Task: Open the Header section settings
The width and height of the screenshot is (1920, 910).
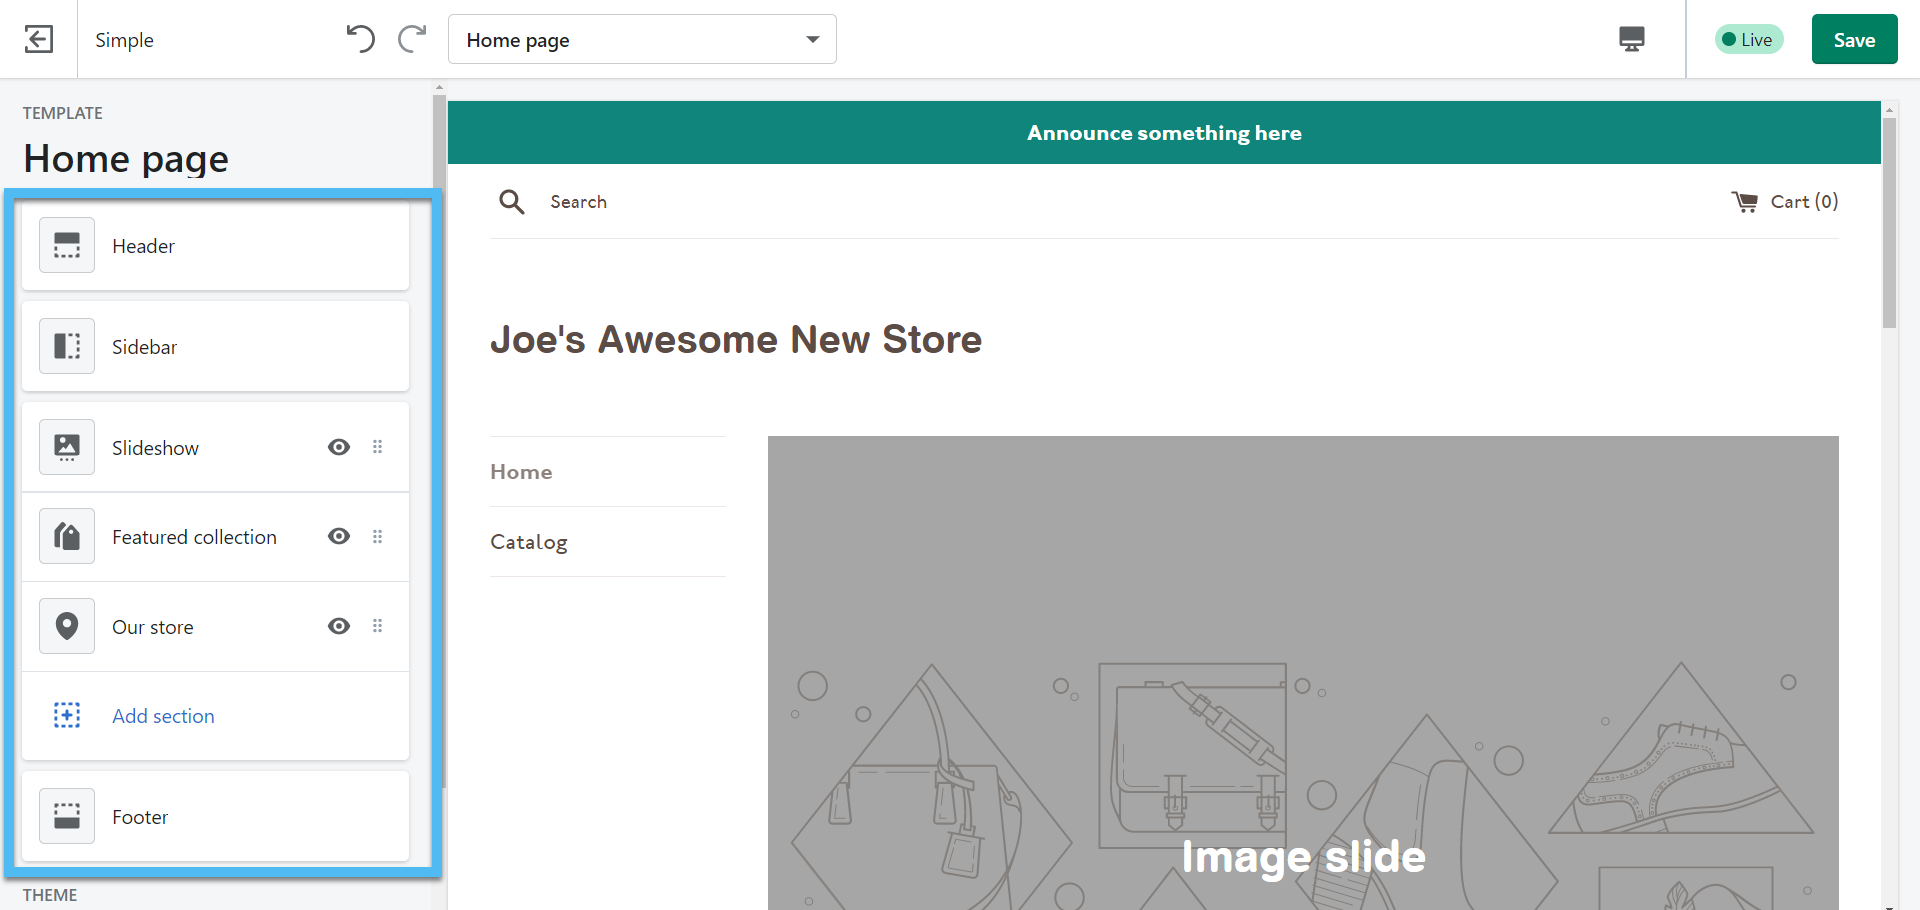Action: (215, 246)
